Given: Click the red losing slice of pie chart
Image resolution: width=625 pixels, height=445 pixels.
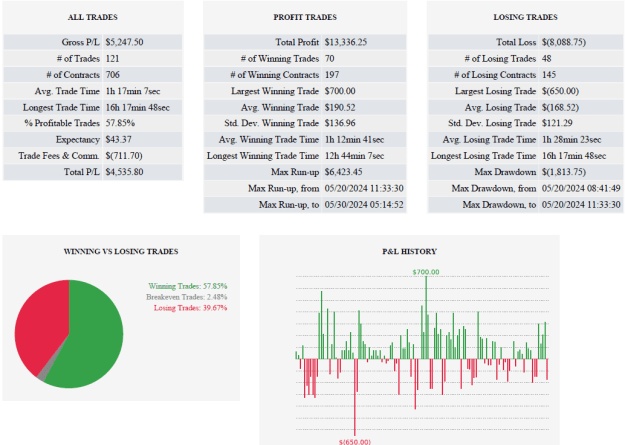Looking at the screenshot, I should click(x=42, y=323).
